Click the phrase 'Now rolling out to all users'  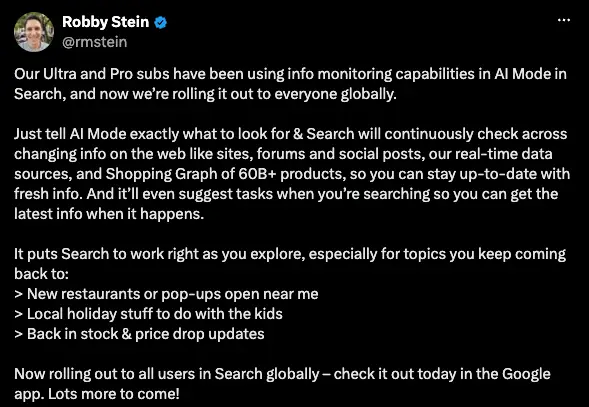coord(103,374)
